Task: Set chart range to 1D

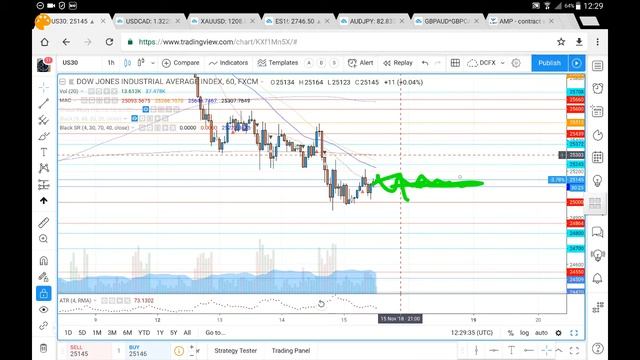Action: (68, 333)
